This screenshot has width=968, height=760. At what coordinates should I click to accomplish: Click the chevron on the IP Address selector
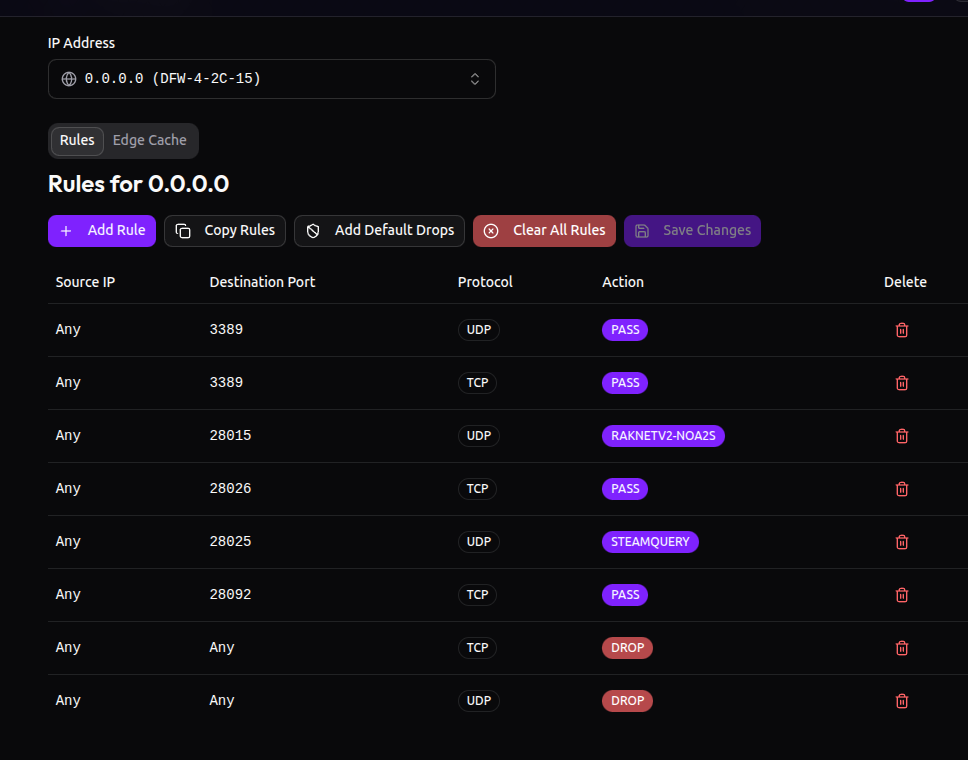(474, 78)
